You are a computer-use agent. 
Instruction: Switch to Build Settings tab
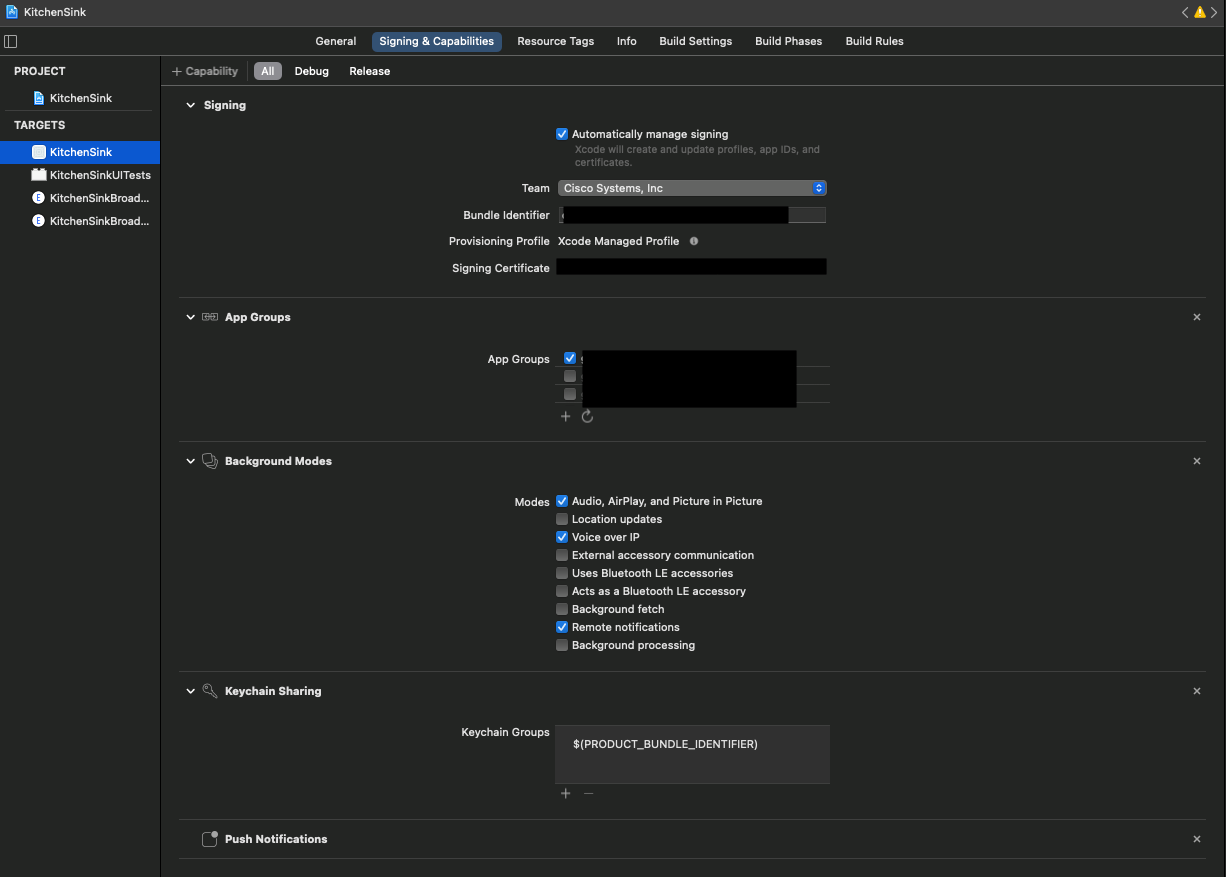[696, 41]
